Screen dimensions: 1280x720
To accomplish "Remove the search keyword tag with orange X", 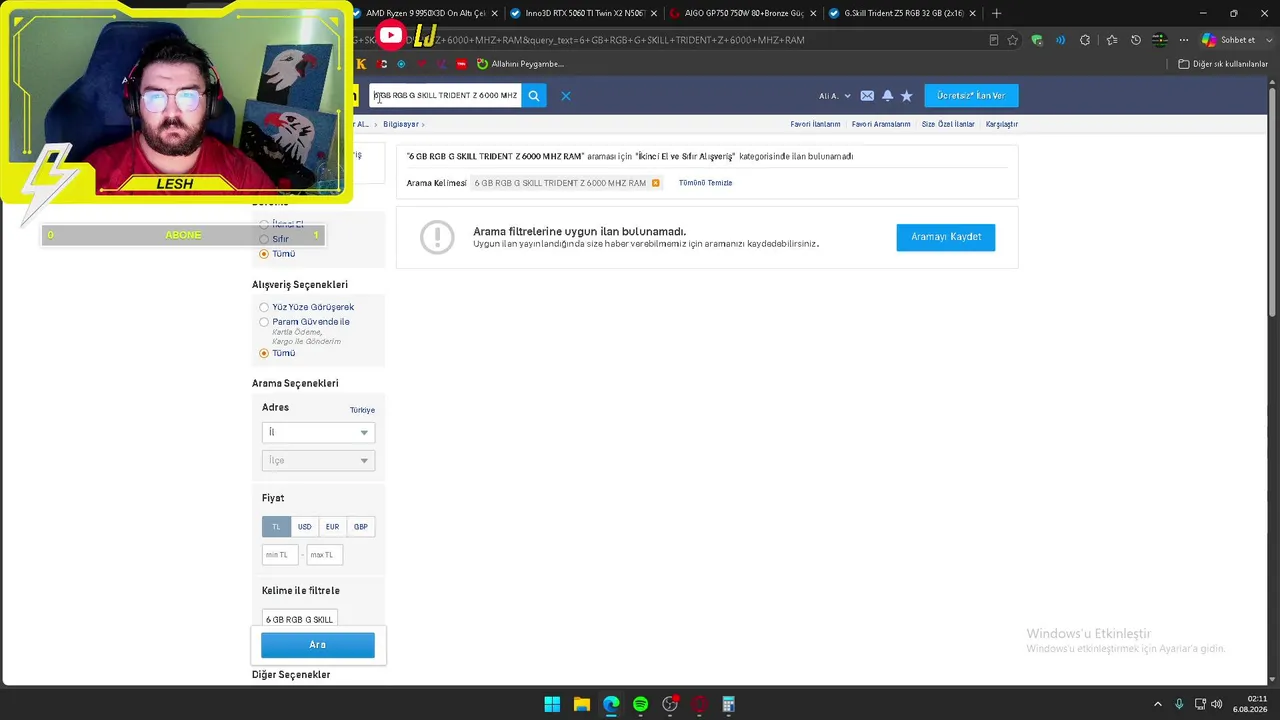I will (x=656, y=183).
